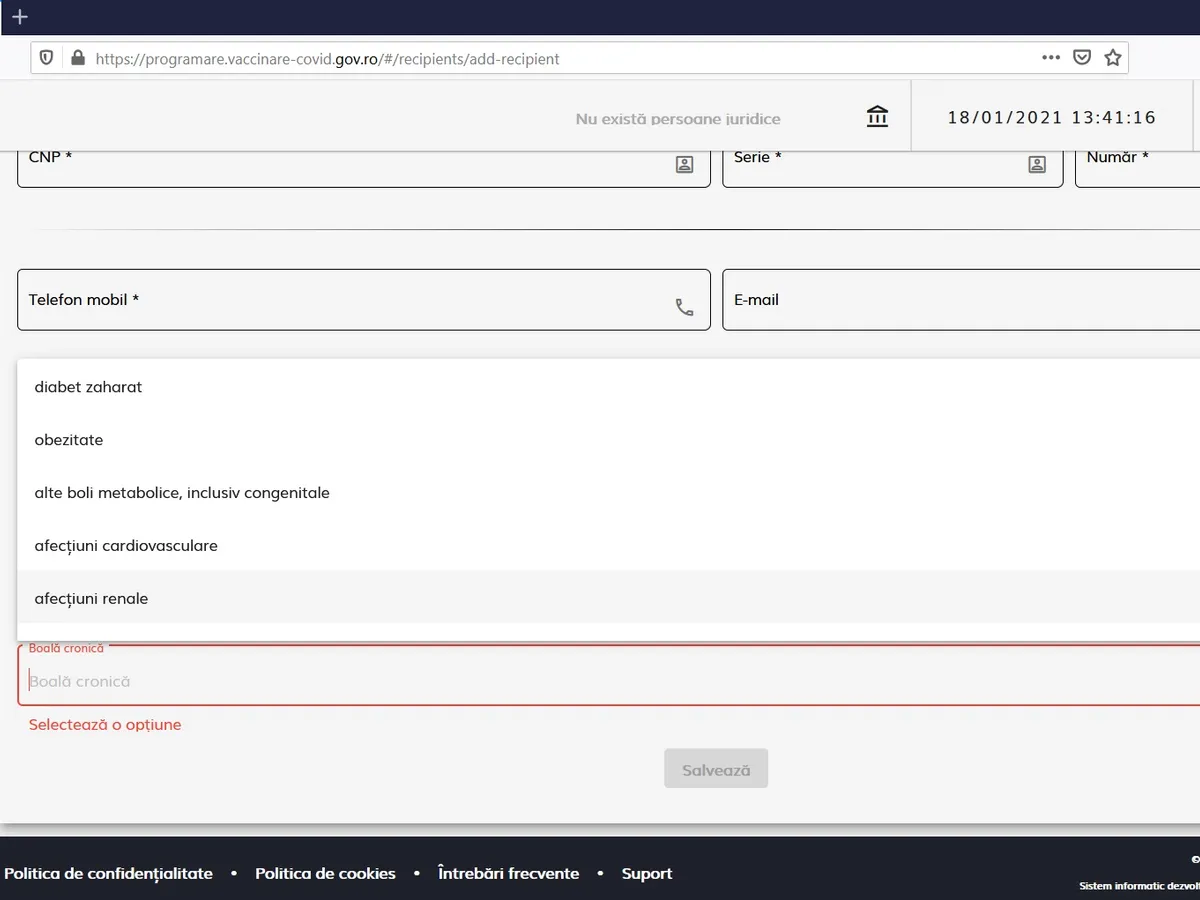Focus the E-mail input field
Viewport: 1200px width, 900px height.
pyautogui.click(x=960, y=300)
